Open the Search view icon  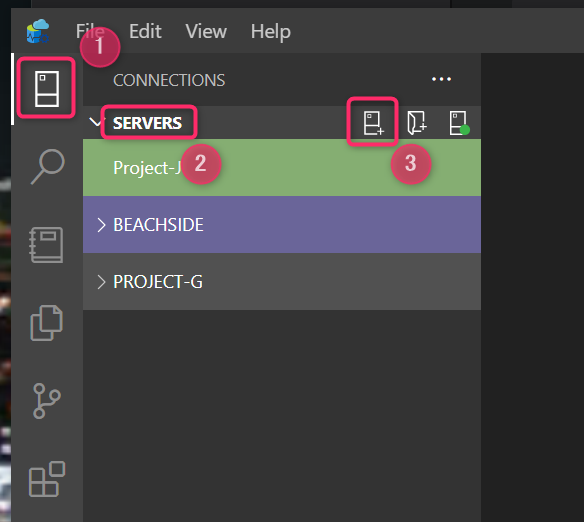click(x=48, y=166)
